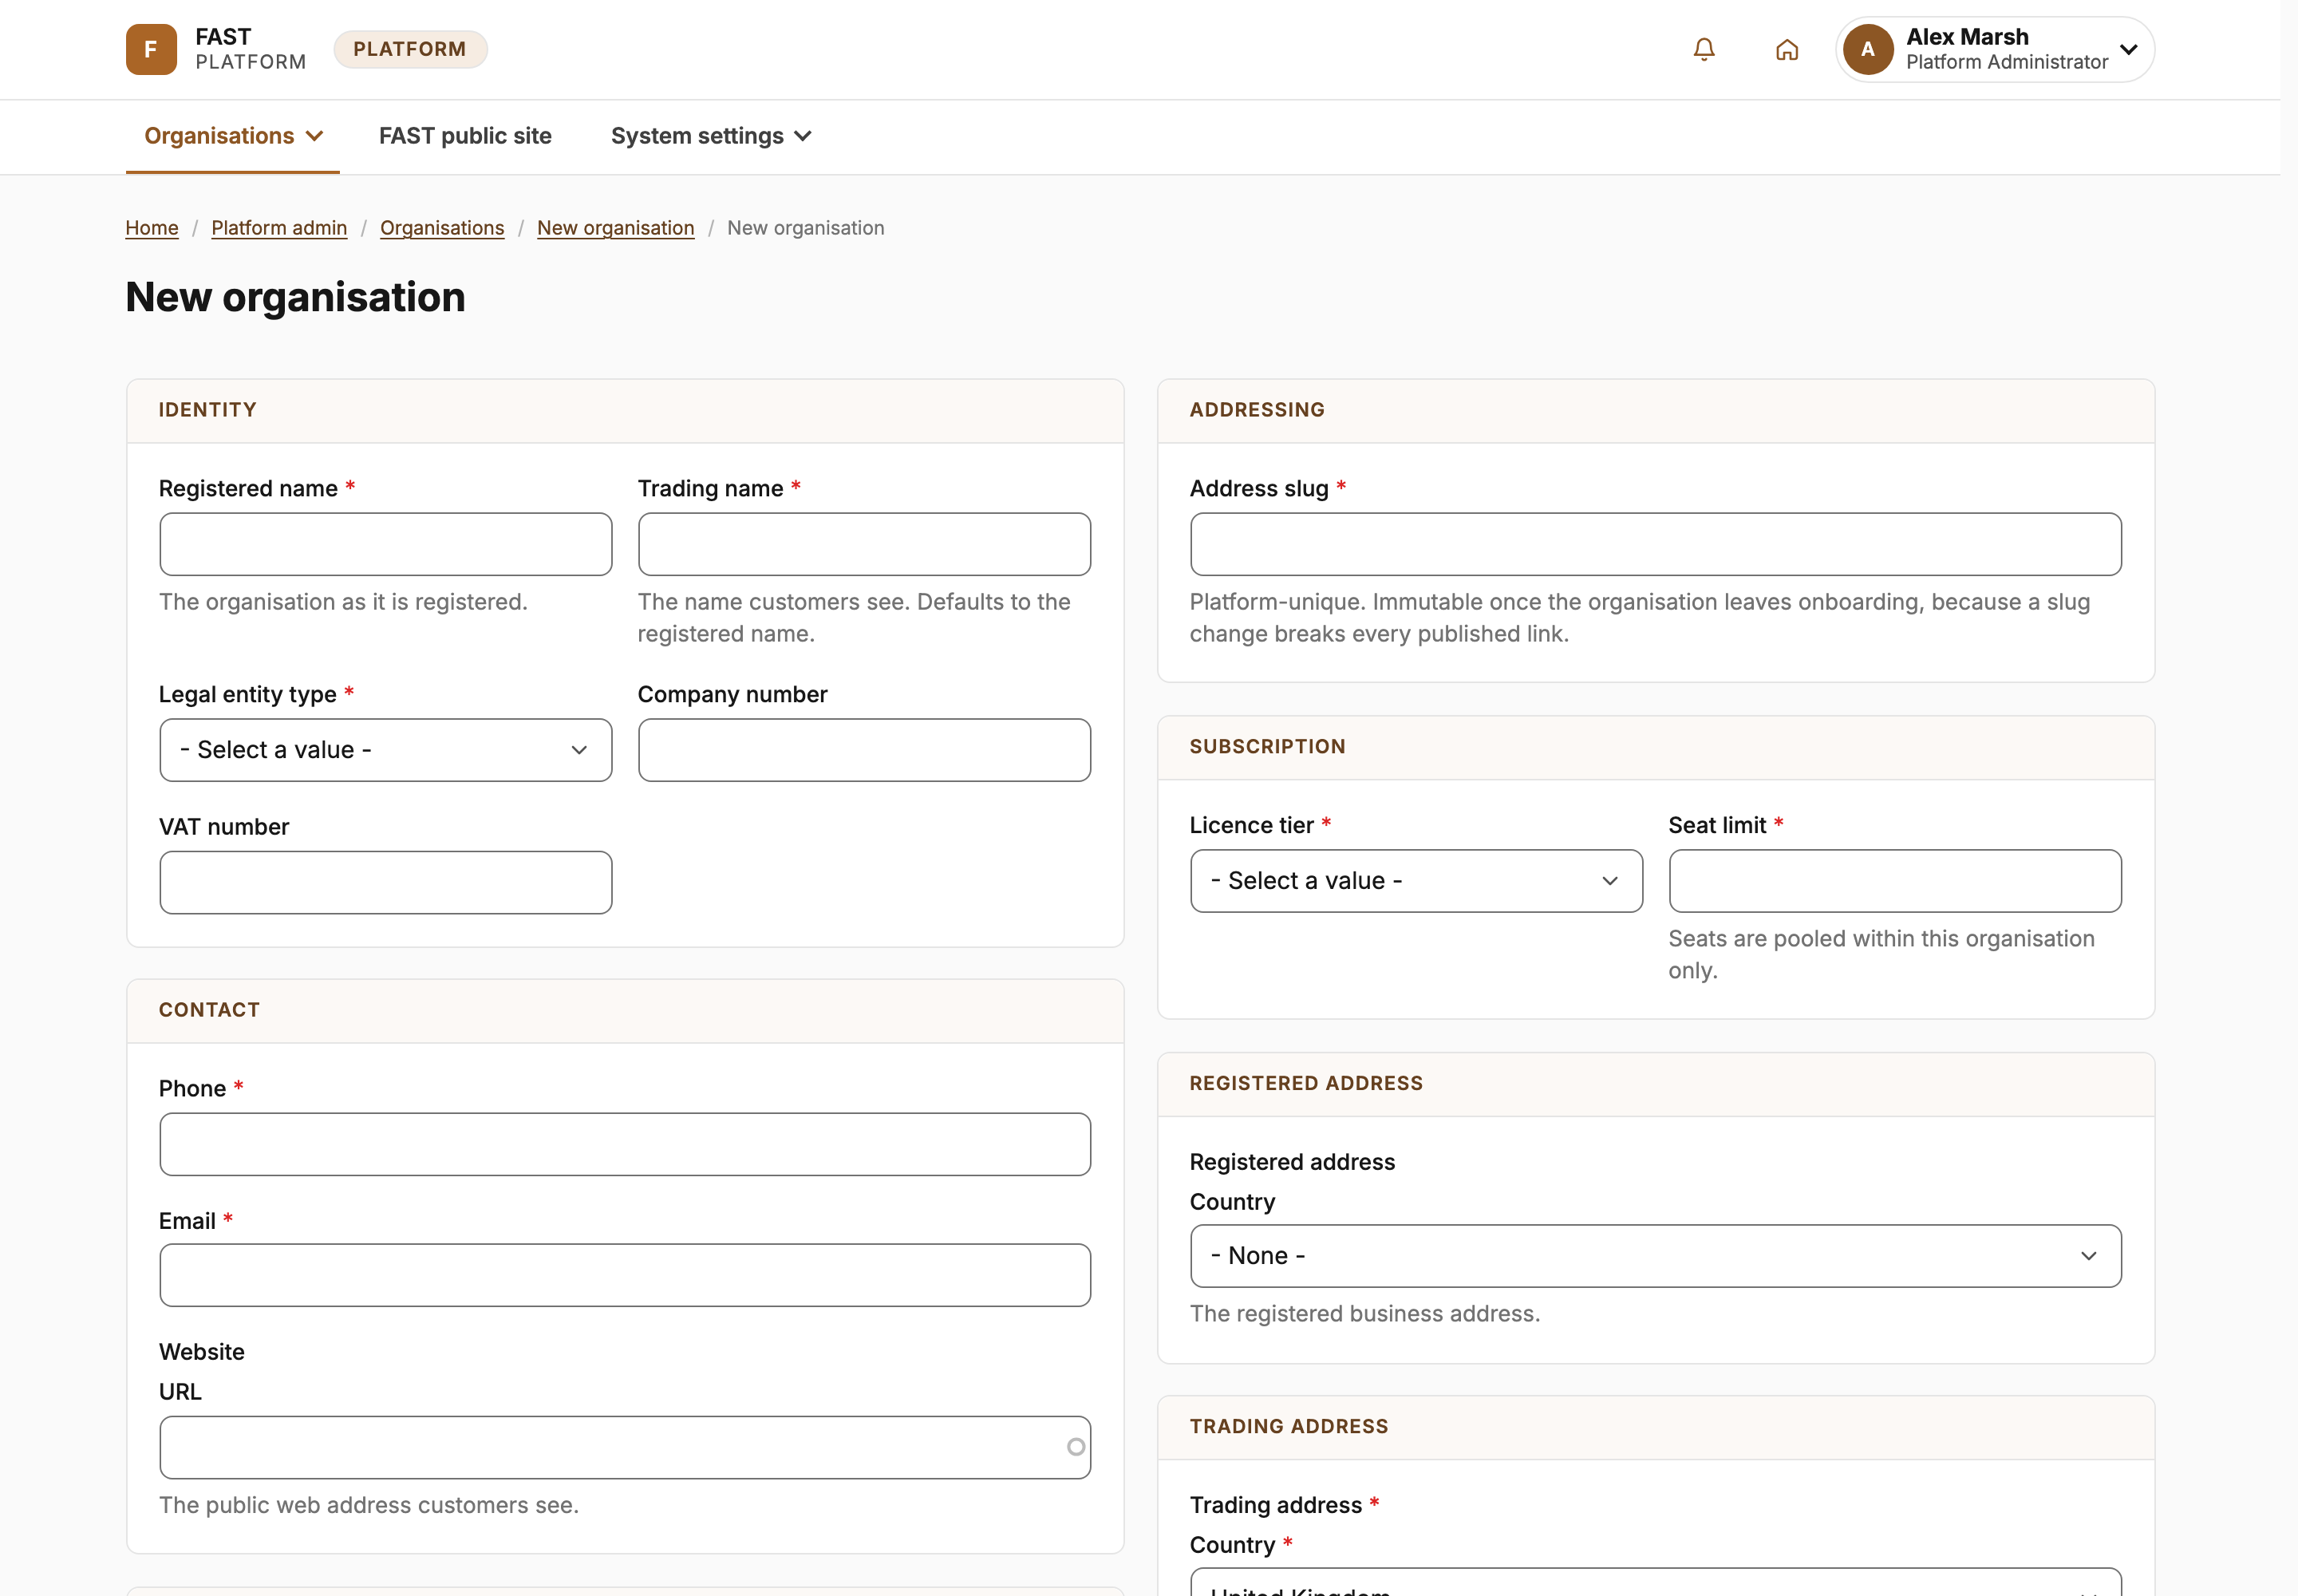
Task: Expand System settings menu
Action: [x=711, y=136]
